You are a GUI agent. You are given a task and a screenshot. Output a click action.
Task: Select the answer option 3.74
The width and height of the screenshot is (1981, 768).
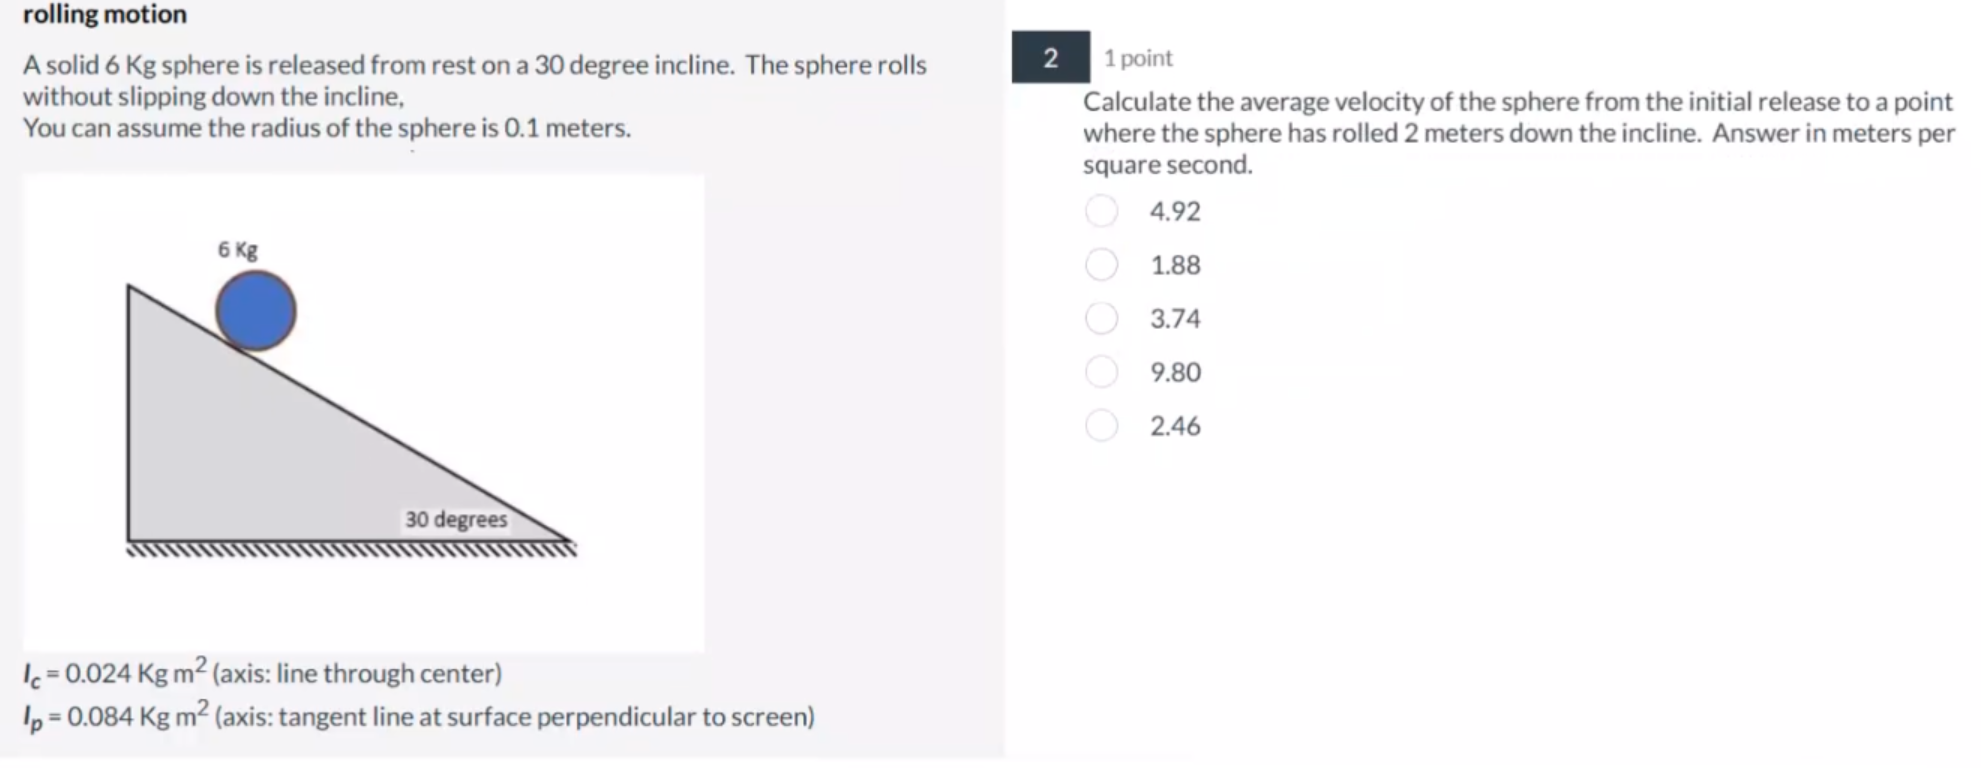pos(1175,318)
